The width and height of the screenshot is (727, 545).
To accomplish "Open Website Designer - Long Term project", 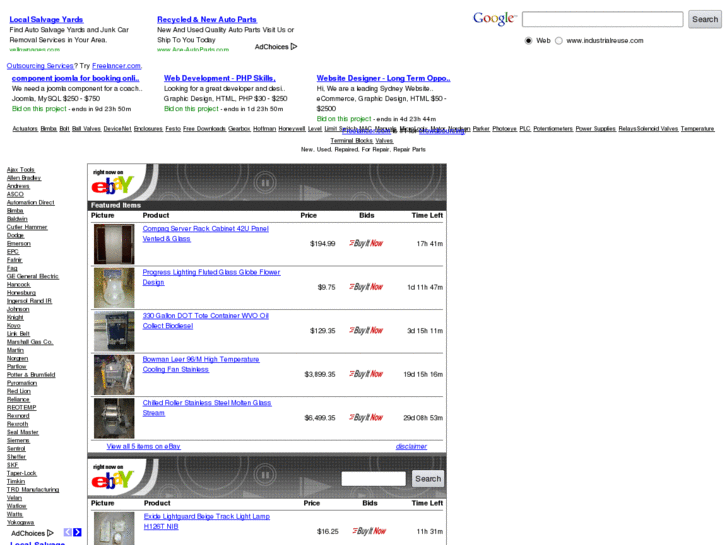I will [x=383, y=78].
